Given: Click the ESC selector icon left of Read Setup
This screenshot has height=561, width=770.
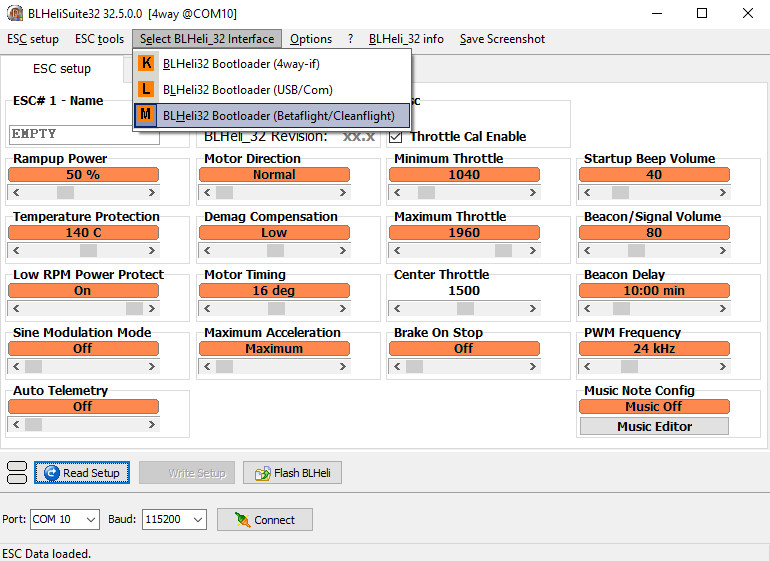Looking at the screenshot, I should coord(17,473).
